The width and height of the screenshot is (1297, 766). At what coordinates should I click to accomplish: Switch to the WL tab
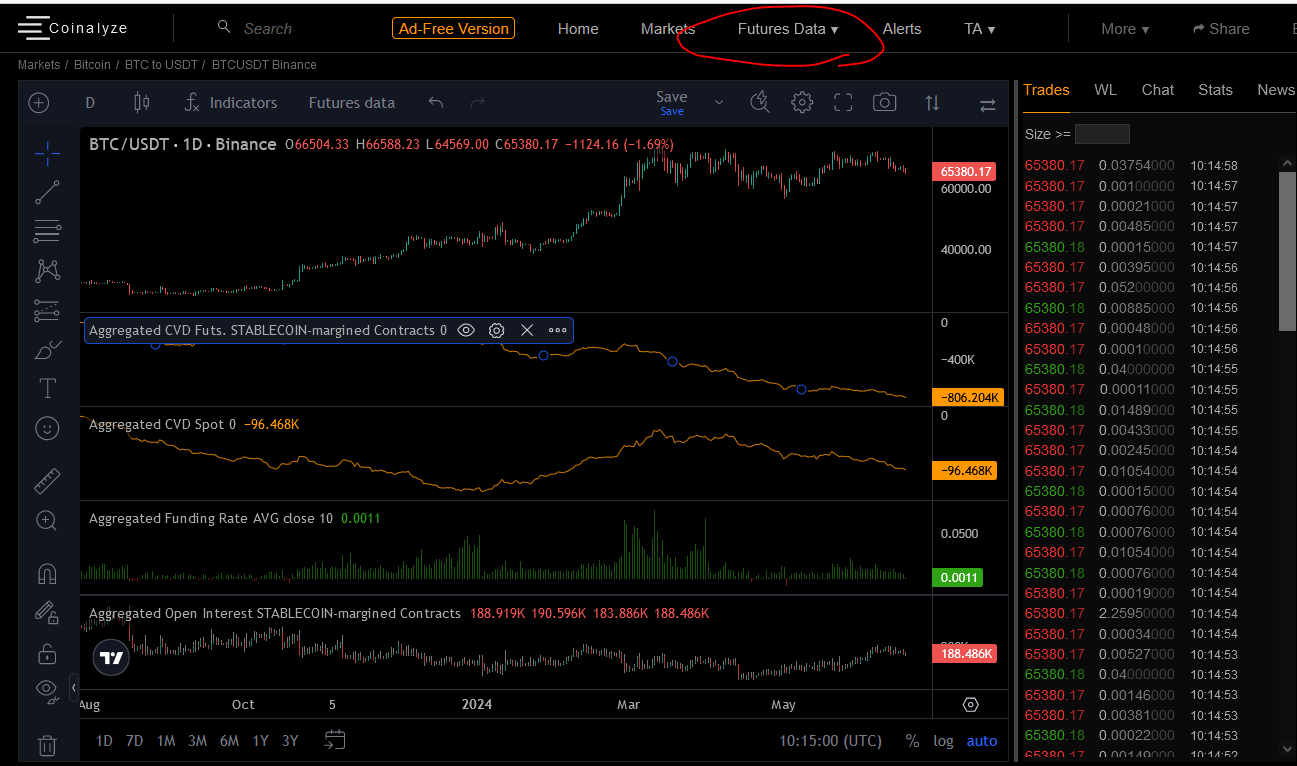tap(1105, 90)
